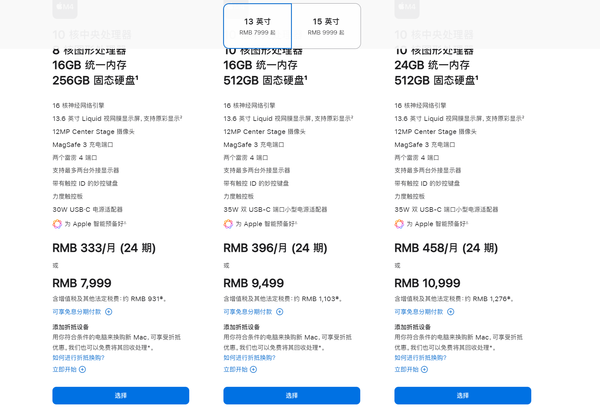Viewport: 600px width, 408px height.
Task: Open 可享免息分期付款 link under RMB 10,999
Action: click(x=419, y=312)
